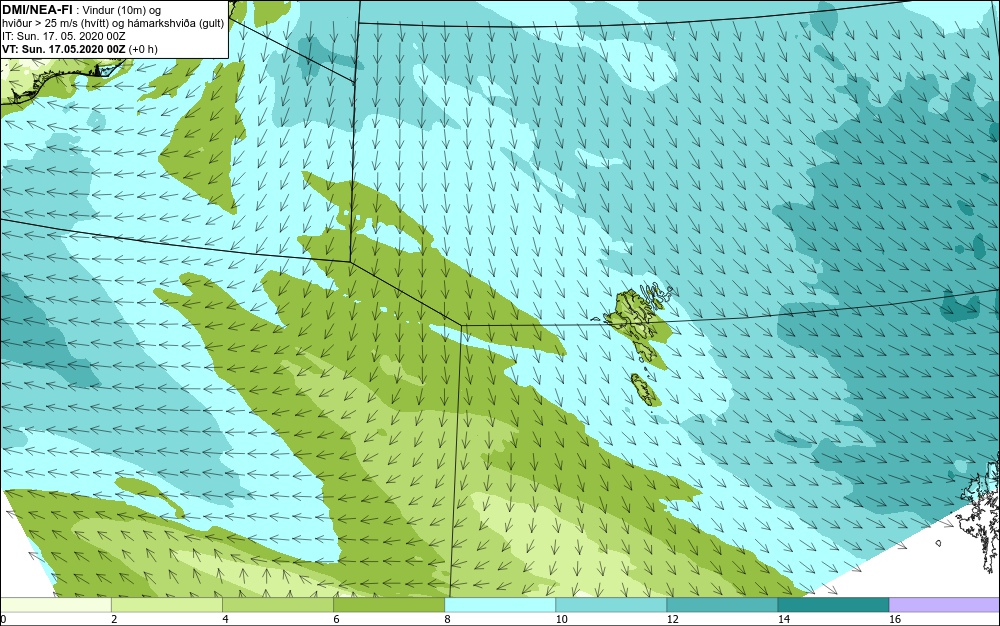Click the 10–12 m/s light teal legend swatch
1000x626 pixels.
click(611, 604)
